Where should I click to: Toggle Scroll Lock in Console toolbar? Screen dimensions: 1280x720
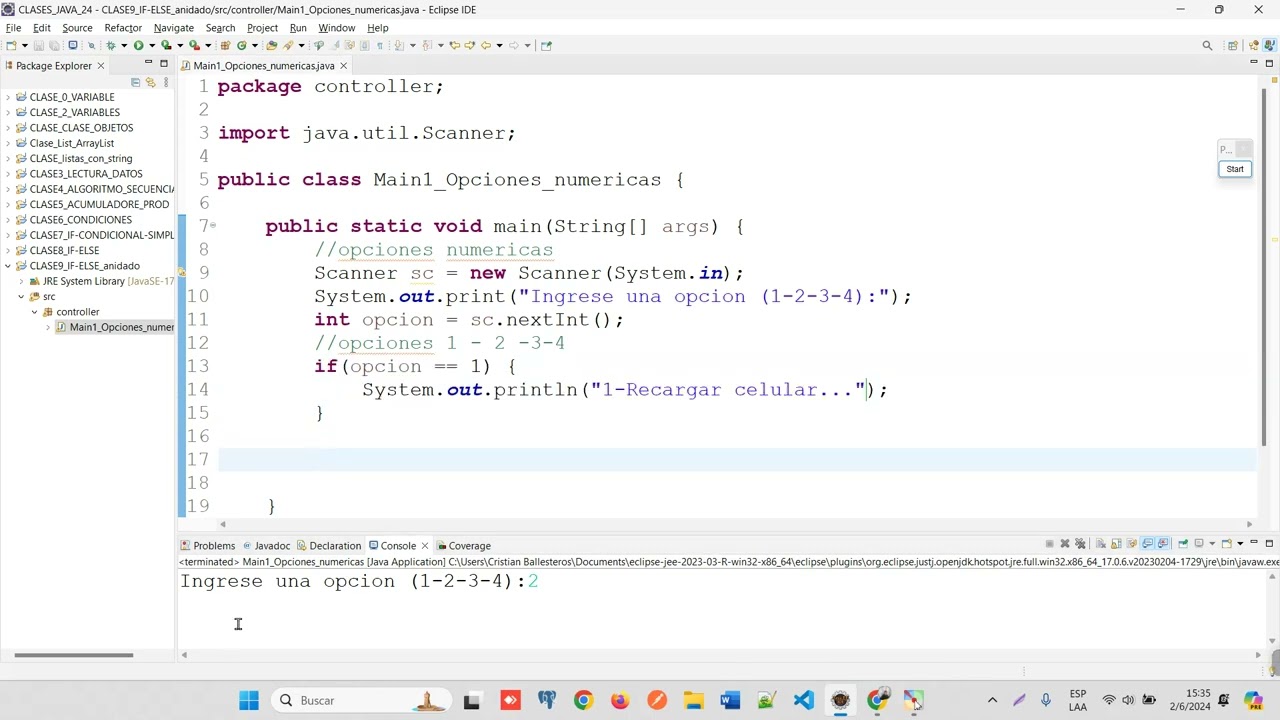[x=1116, y=544]
